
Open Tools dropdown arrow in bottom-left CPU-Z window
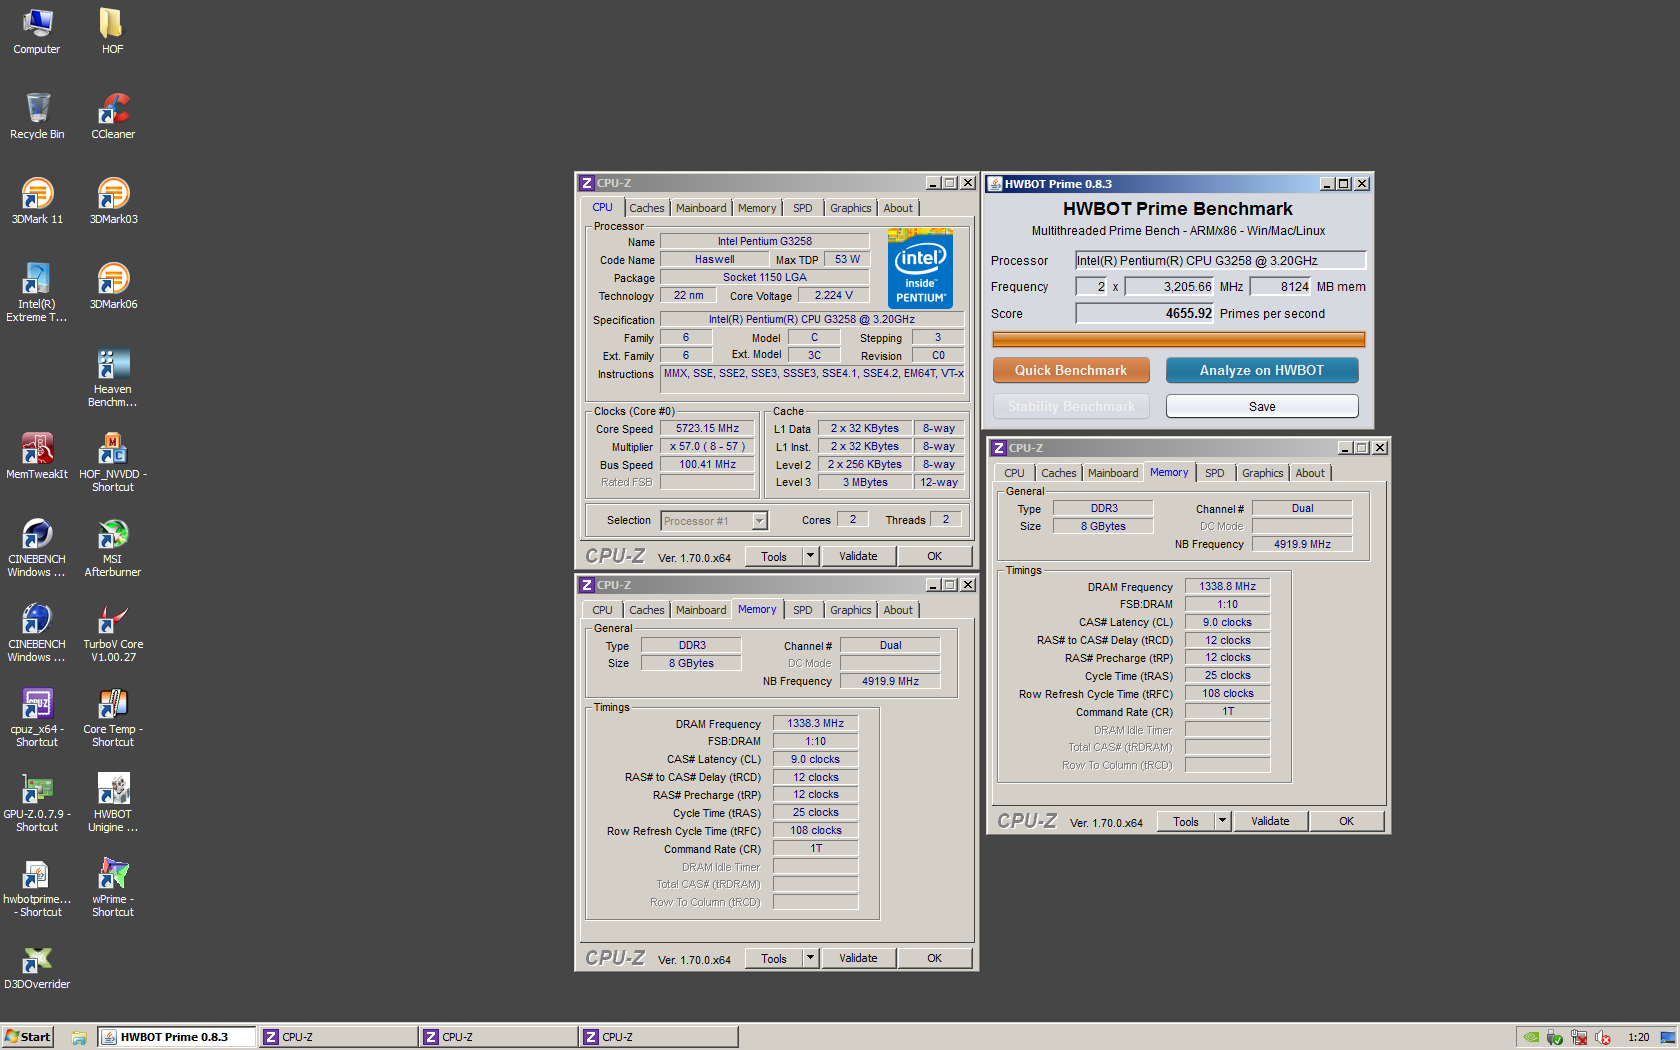point(811,958)
